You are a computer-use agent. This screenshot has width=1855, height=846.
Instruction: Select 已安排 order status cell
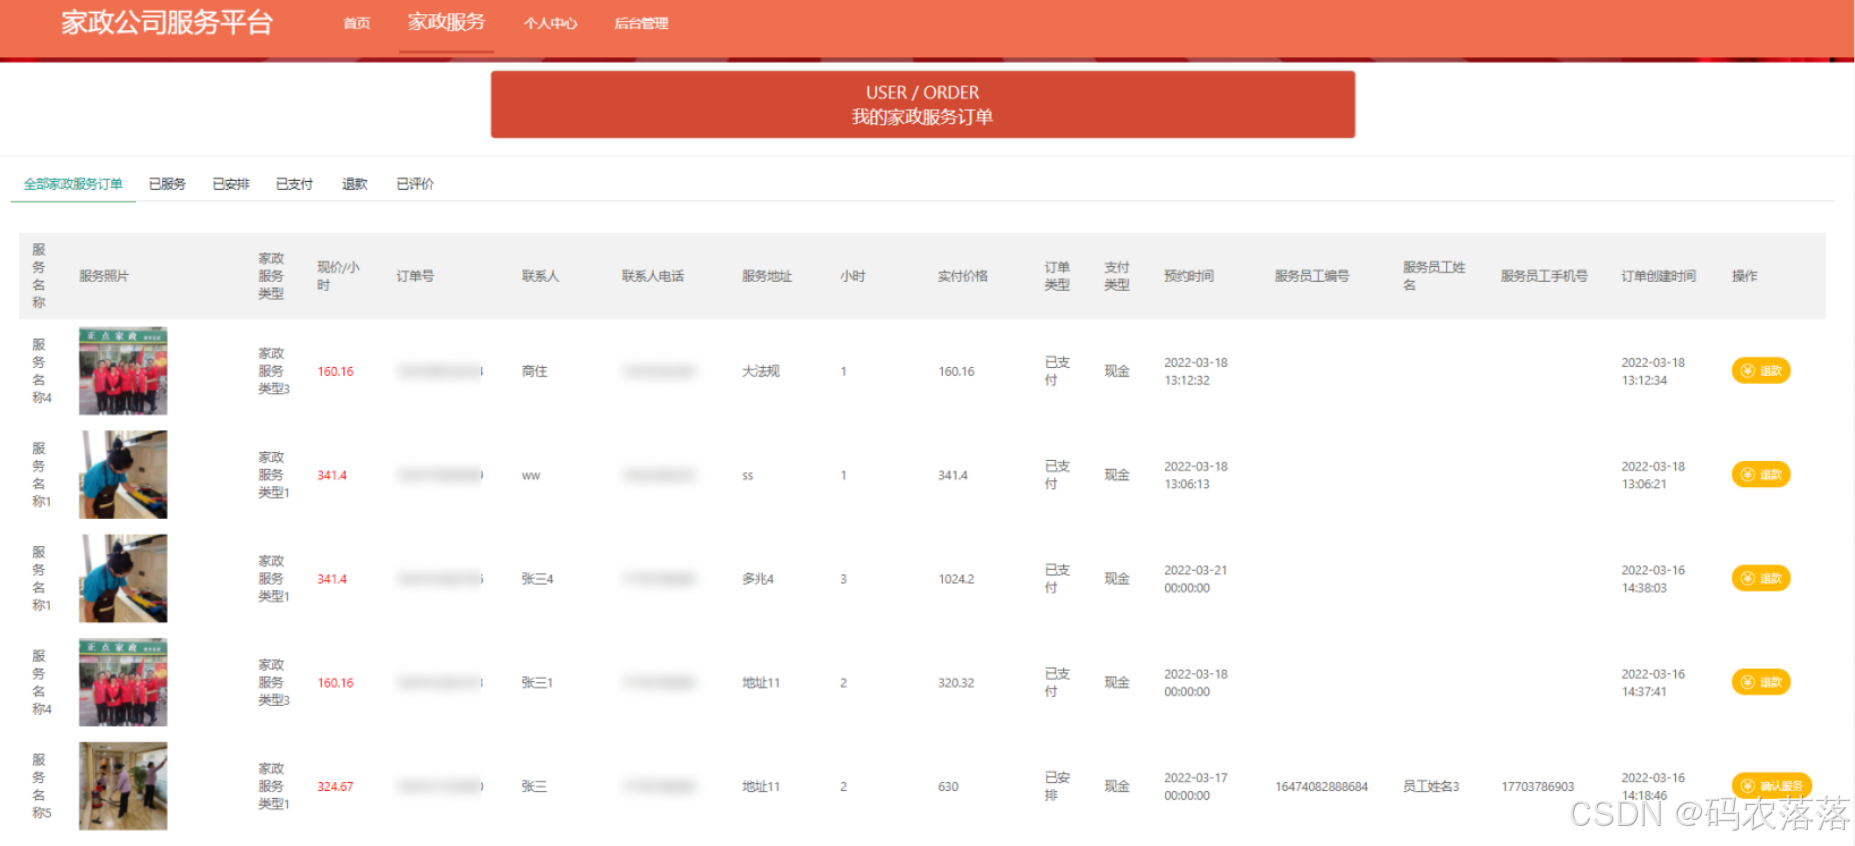(x=1057, y=786)
